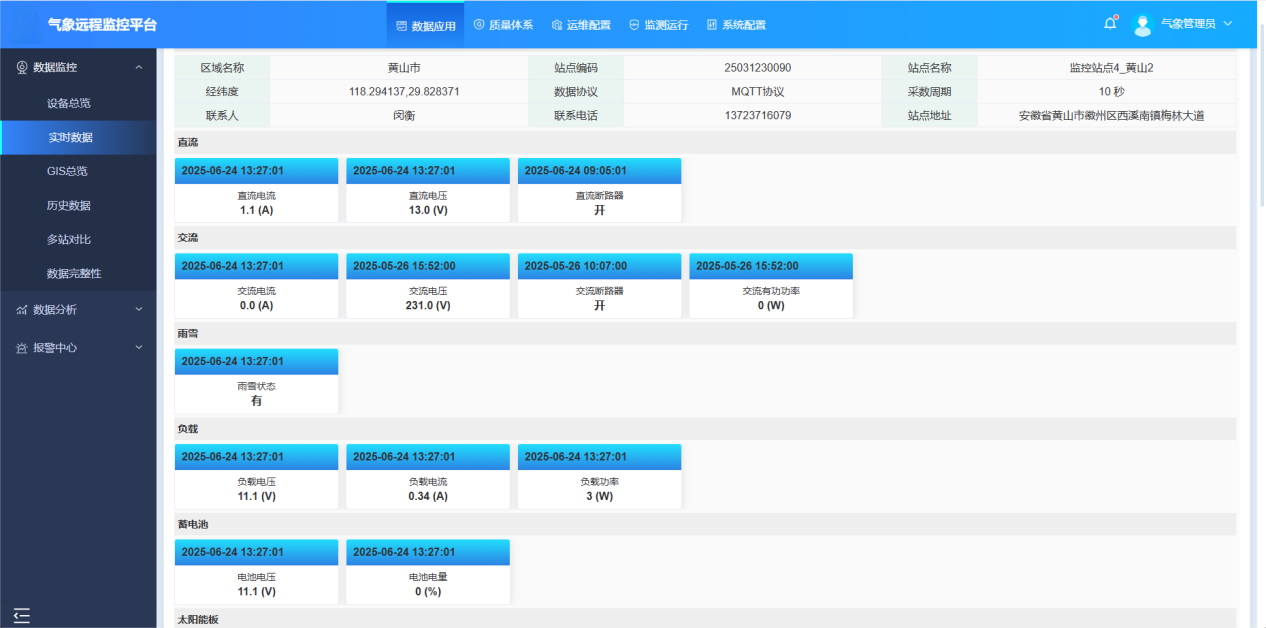
Task: Switch to the 系统配置 top tab
Action: pyautogui.click(x=736, y=25)
